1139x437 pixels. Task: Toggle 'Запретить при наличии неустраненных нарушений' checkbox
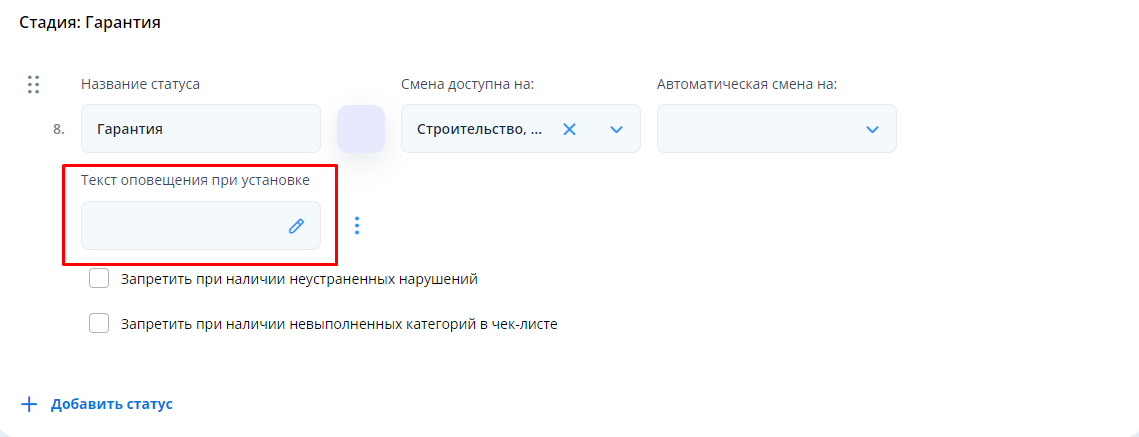(99, 279)
